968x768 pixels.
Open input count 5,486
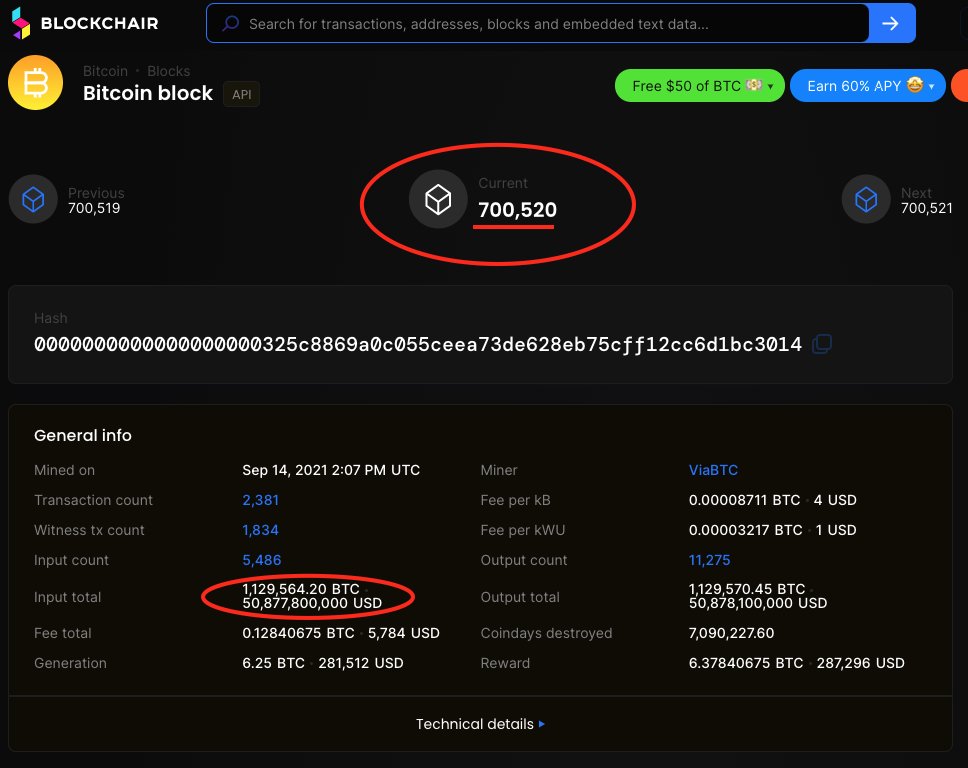262,560
